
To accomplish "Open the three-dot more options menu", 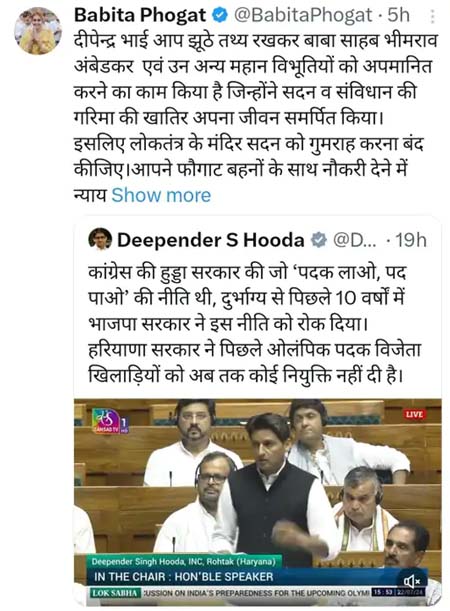I will click(x=432, y=16).
